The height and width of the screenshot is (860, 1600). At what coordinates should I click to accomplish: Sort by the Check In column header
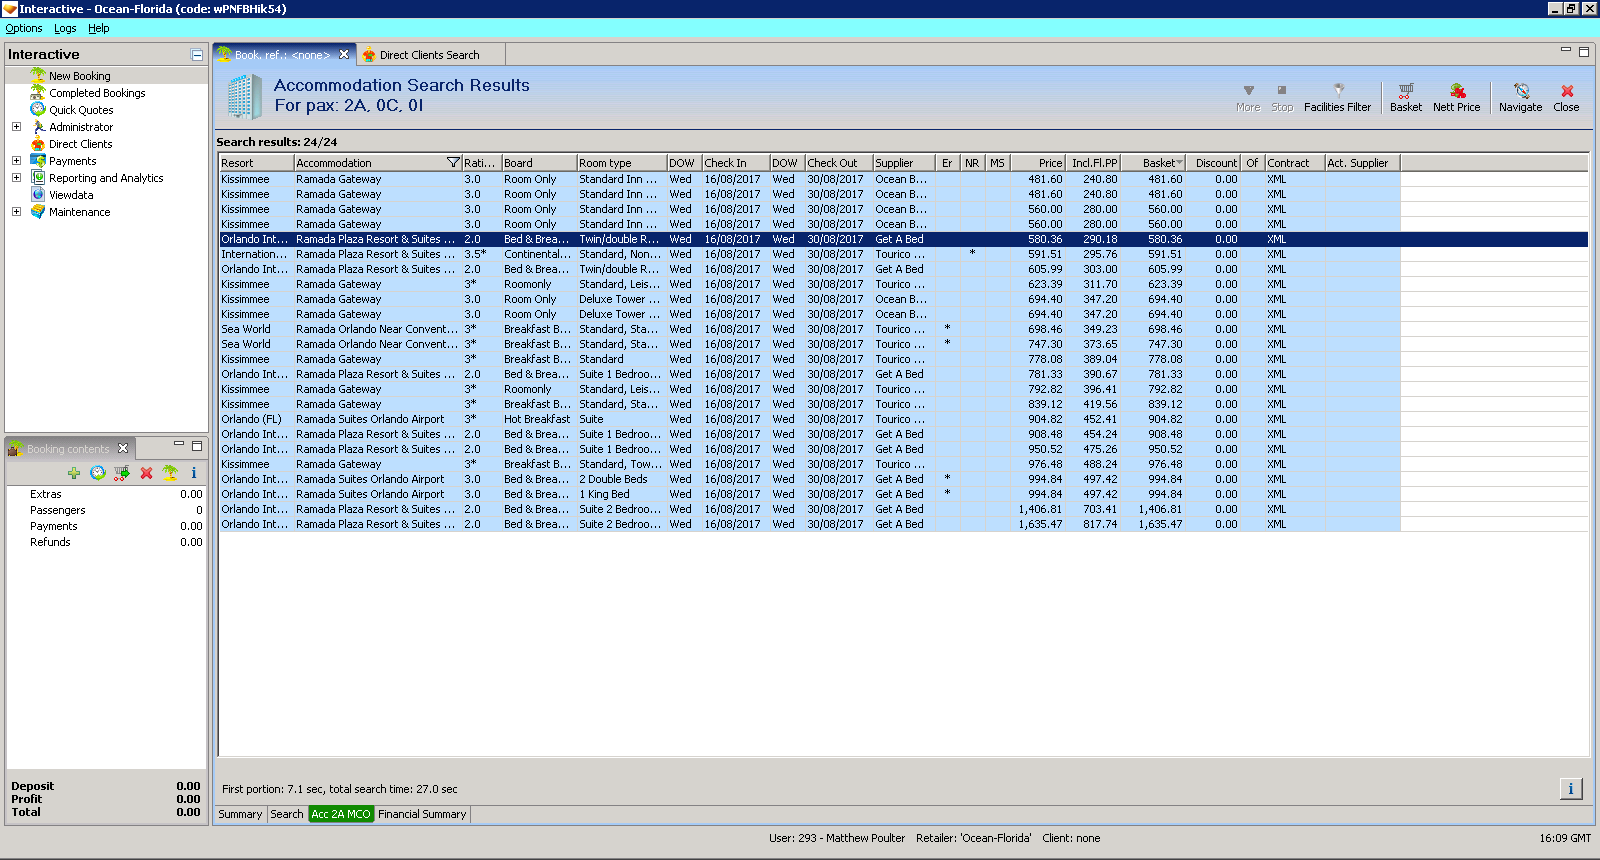point(736,162)
